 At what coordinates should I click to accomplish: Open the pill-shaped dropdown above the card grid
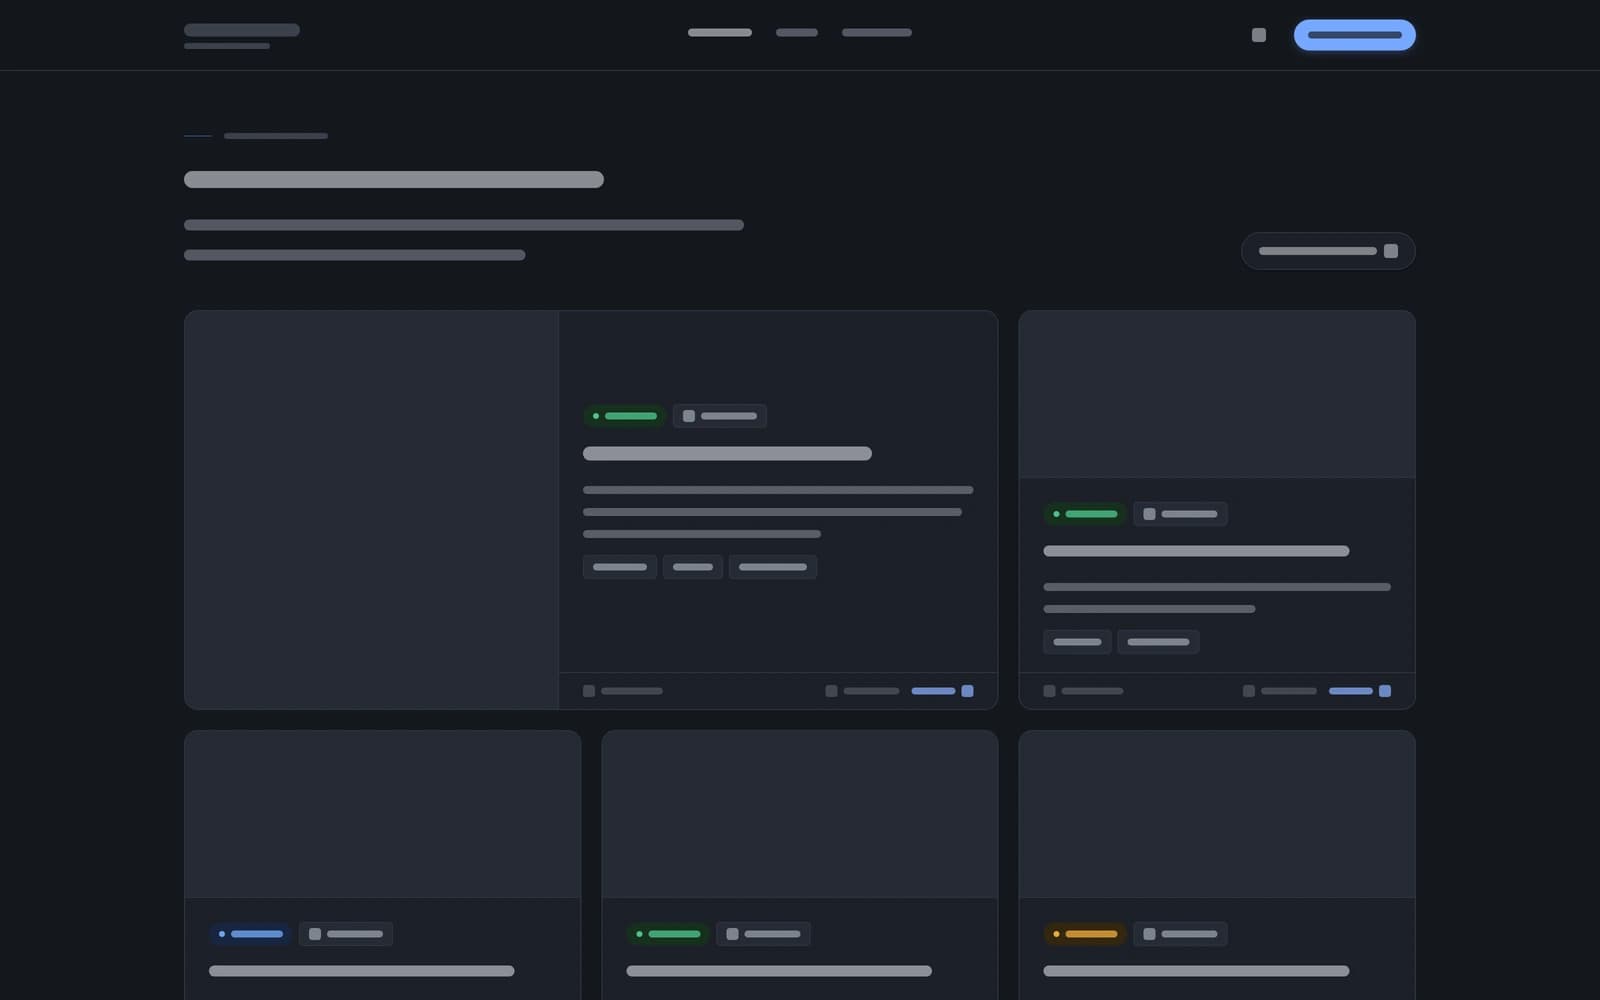pyautogui.click(x=1328, y=251)
